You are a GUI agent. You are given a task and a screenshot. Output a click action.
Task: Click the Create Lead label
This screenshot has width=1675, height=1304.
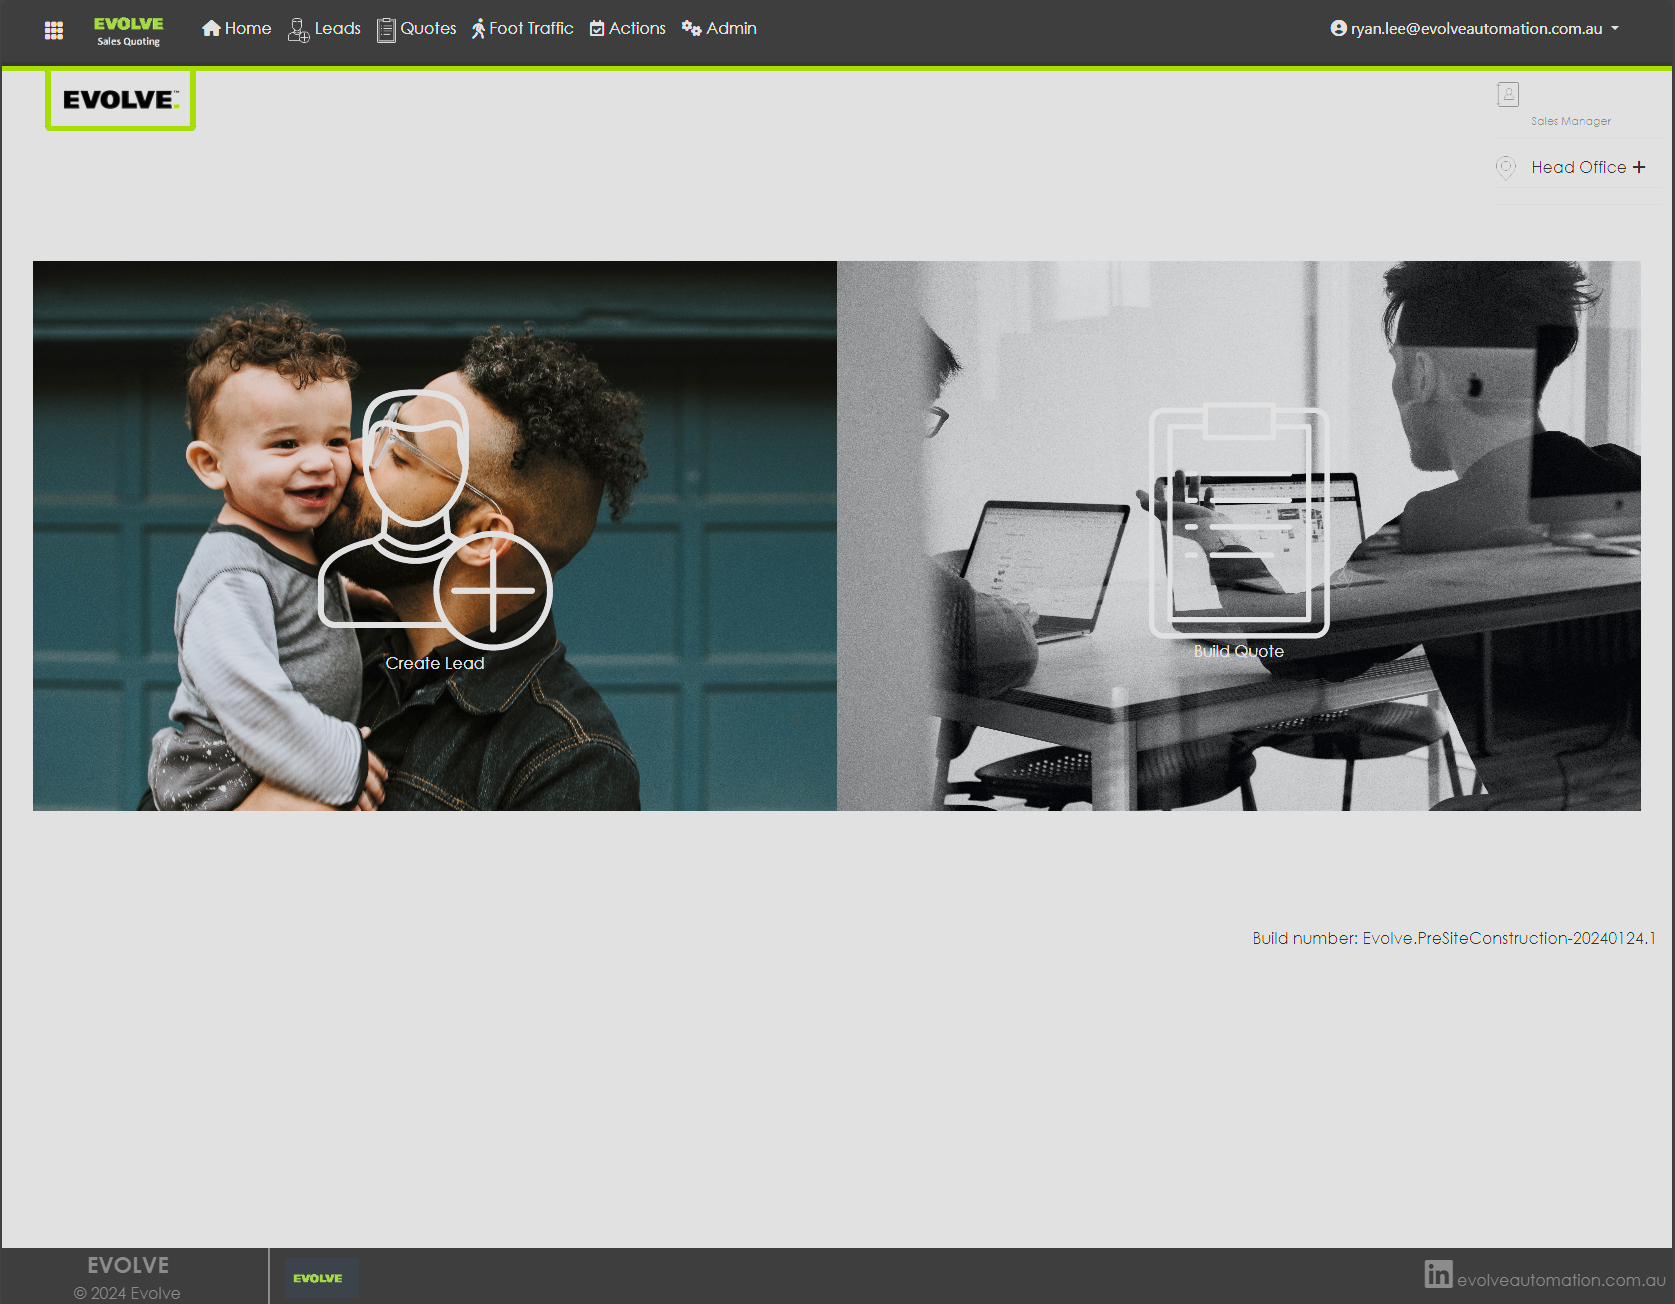[x=435, y=663]
